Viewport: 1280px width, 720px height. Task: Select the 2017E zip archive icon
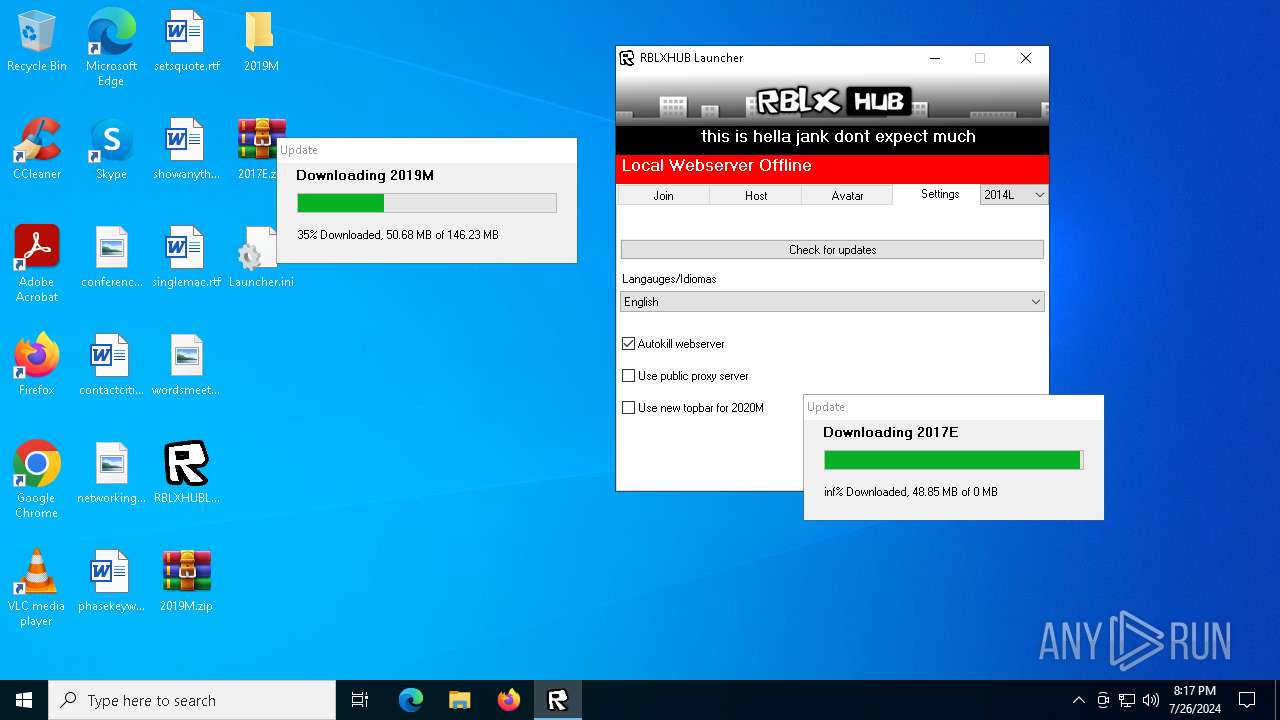[x=259, y=149]
